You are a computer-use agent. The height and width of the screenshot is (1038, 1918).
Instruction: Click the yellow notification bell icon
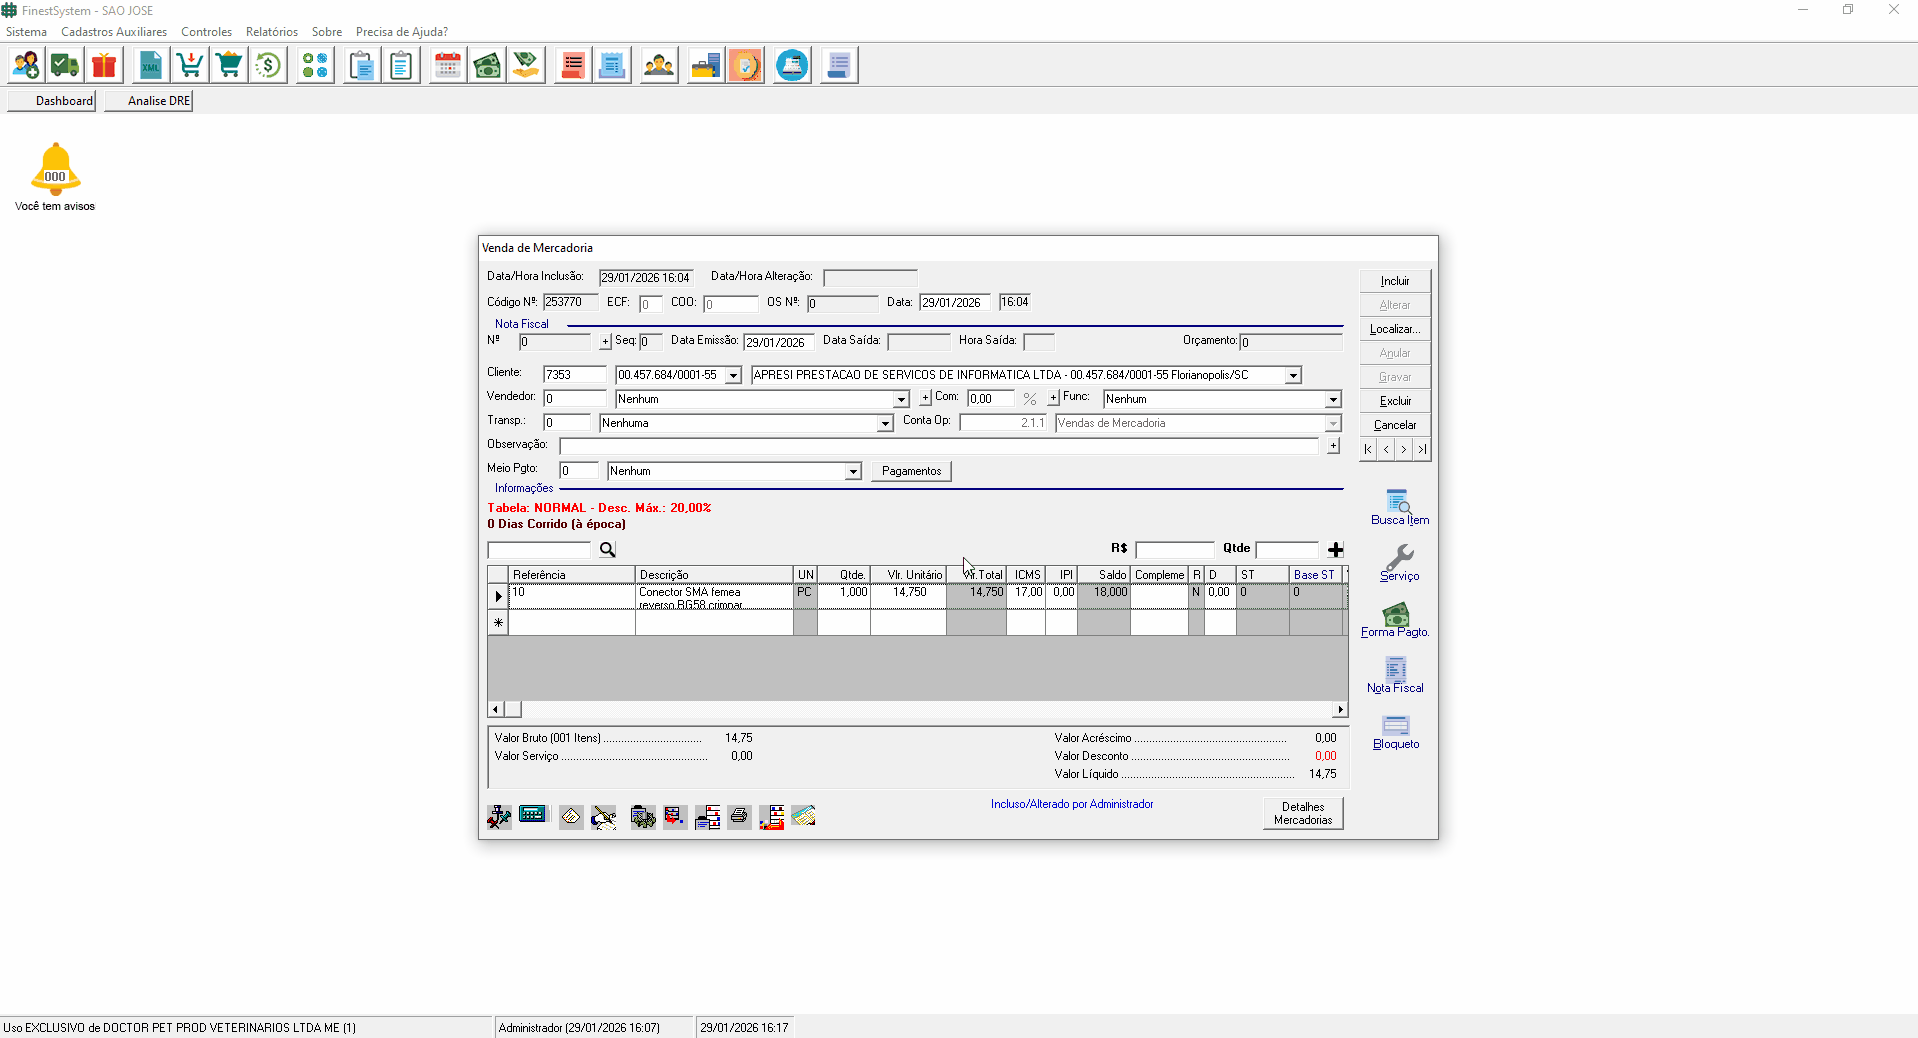click(55, 168)
